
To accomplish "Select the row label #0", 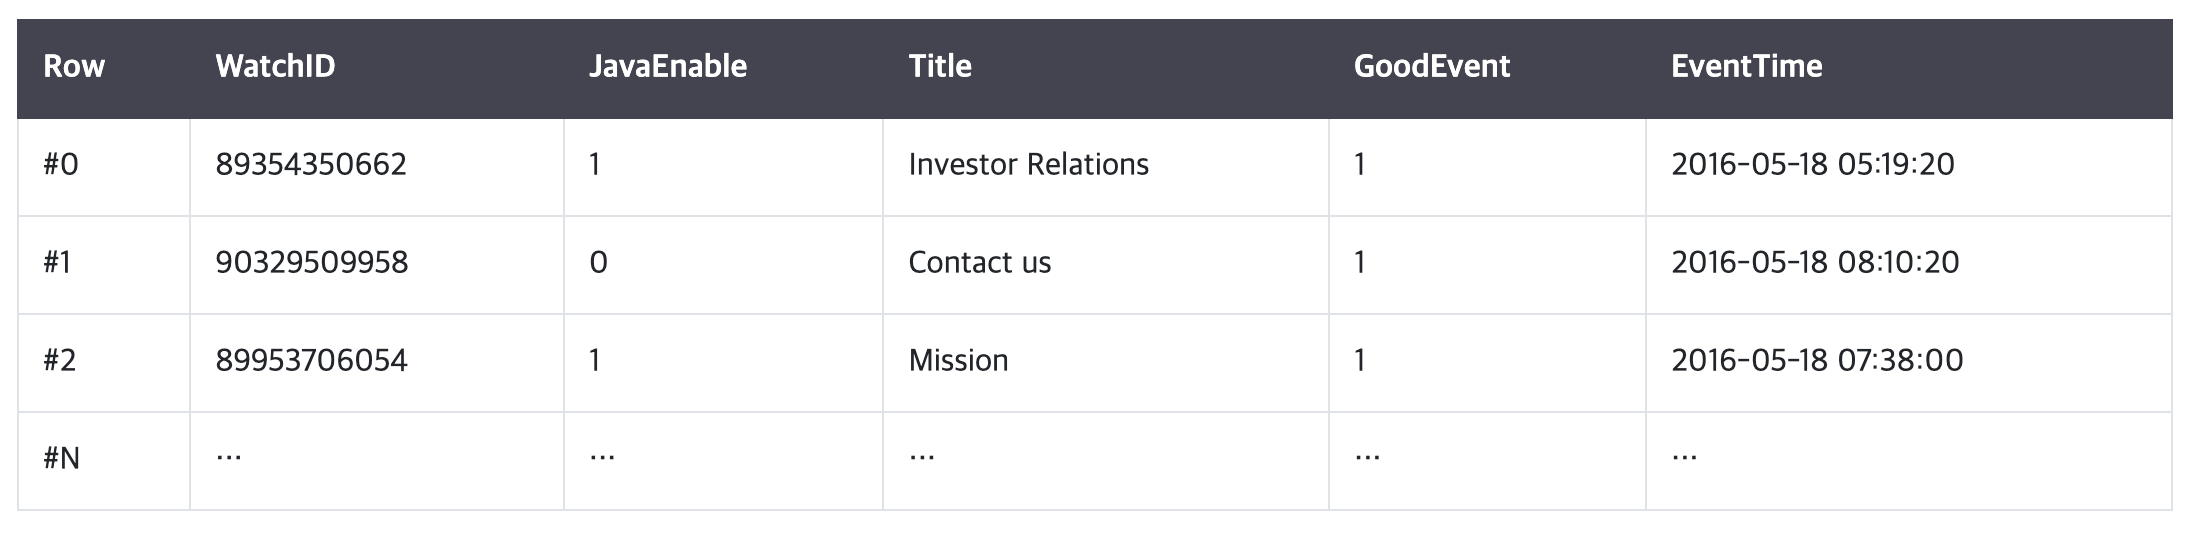I will 61,165.
